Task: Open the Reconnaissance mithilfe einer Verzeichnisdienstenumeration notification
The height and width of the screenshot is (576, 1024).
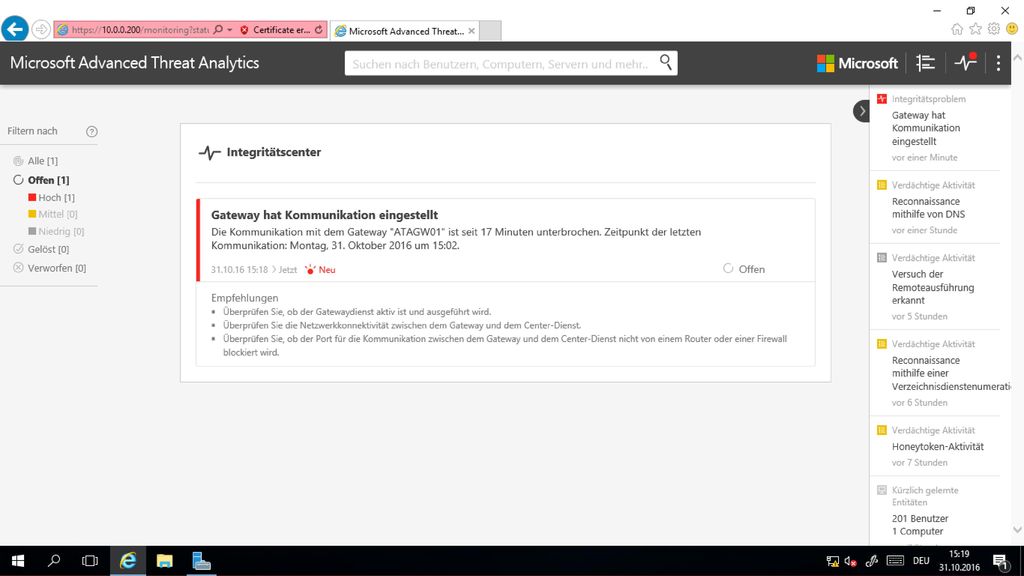Action: (x=951, y=373)
